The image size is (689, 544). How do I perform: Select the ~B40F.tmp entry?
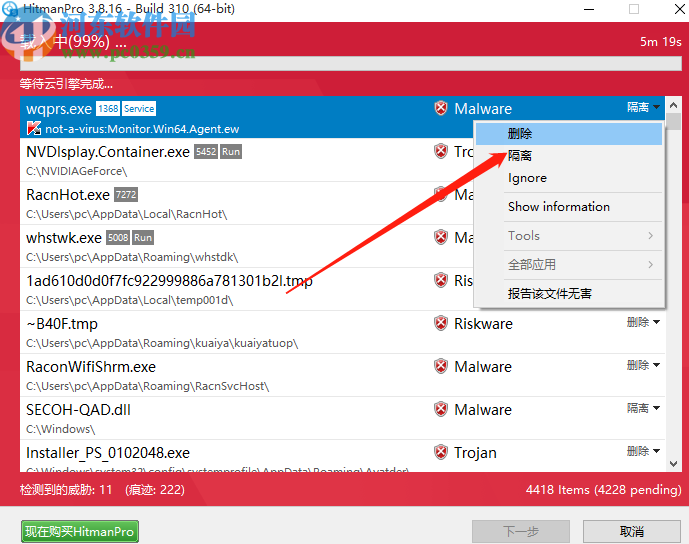tap(342, 333)
